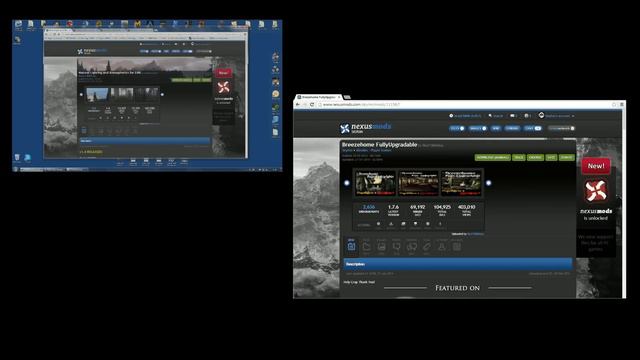Open the header search link

point(496,116)
